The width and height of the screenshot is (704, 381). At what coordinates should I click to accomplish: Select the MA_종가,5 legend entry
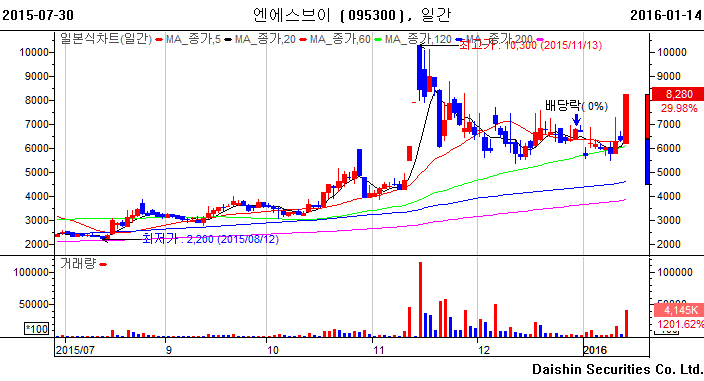click(x=193, y=39)
